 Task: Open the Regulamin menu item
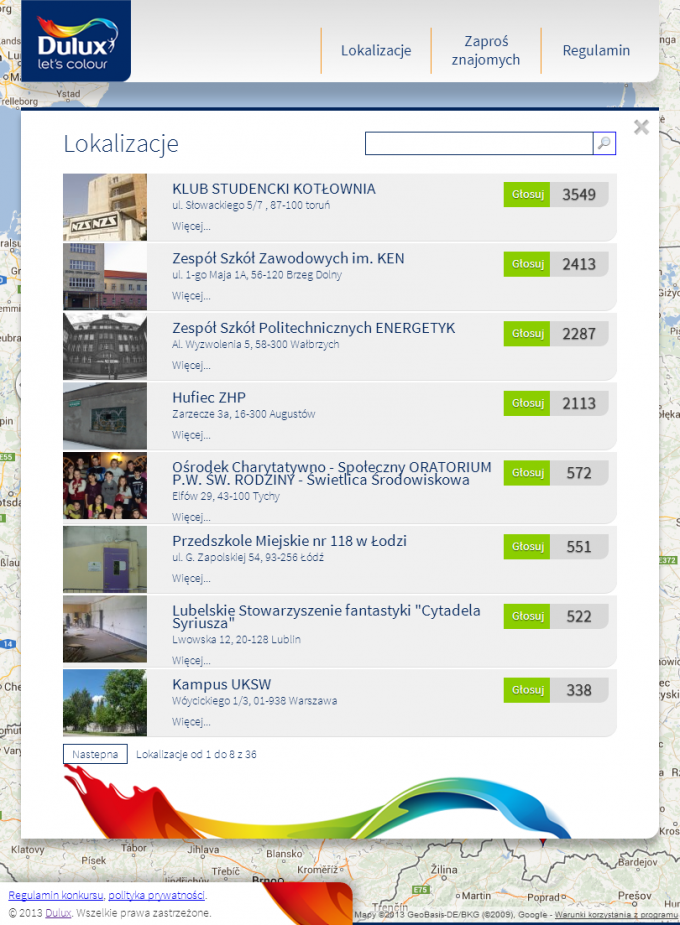click(x=596, y=51)
